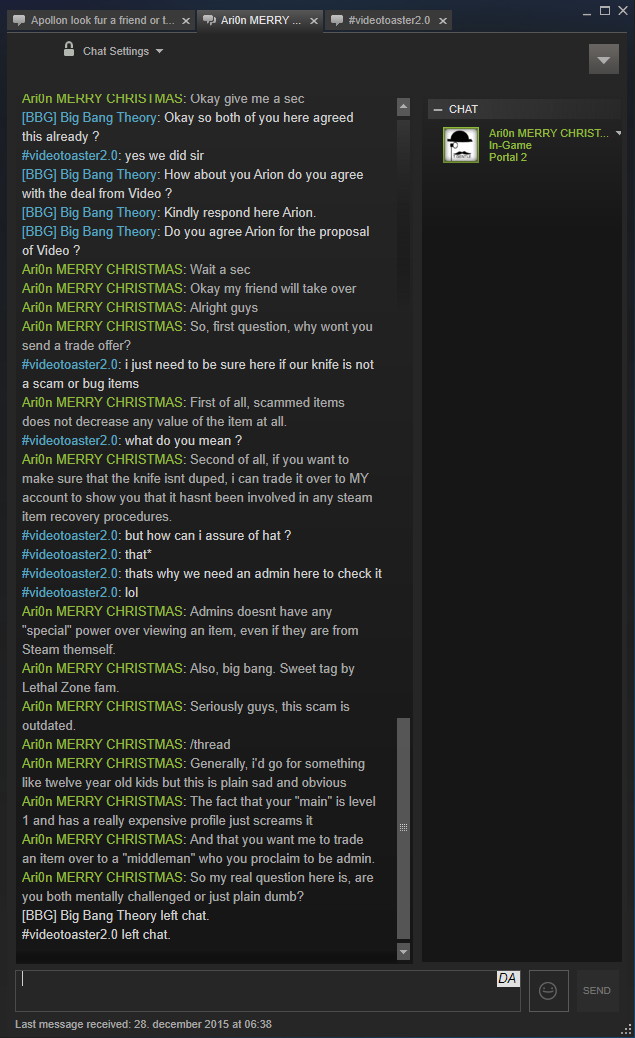The height and width of the screenshot is (1038, 635).
Task: Click the chat bubble icon on Apollon tab
Action: coord(19,21)
